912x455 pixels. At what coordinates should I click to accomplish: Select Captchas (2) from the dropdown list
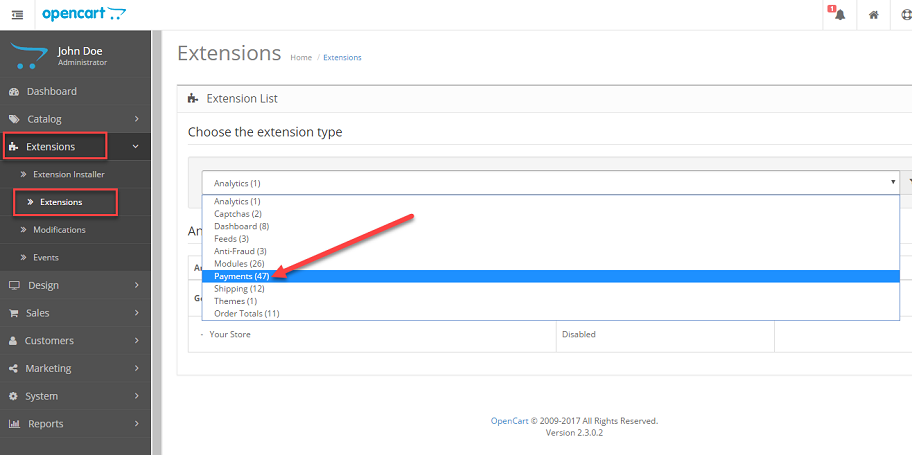point(550,214)
